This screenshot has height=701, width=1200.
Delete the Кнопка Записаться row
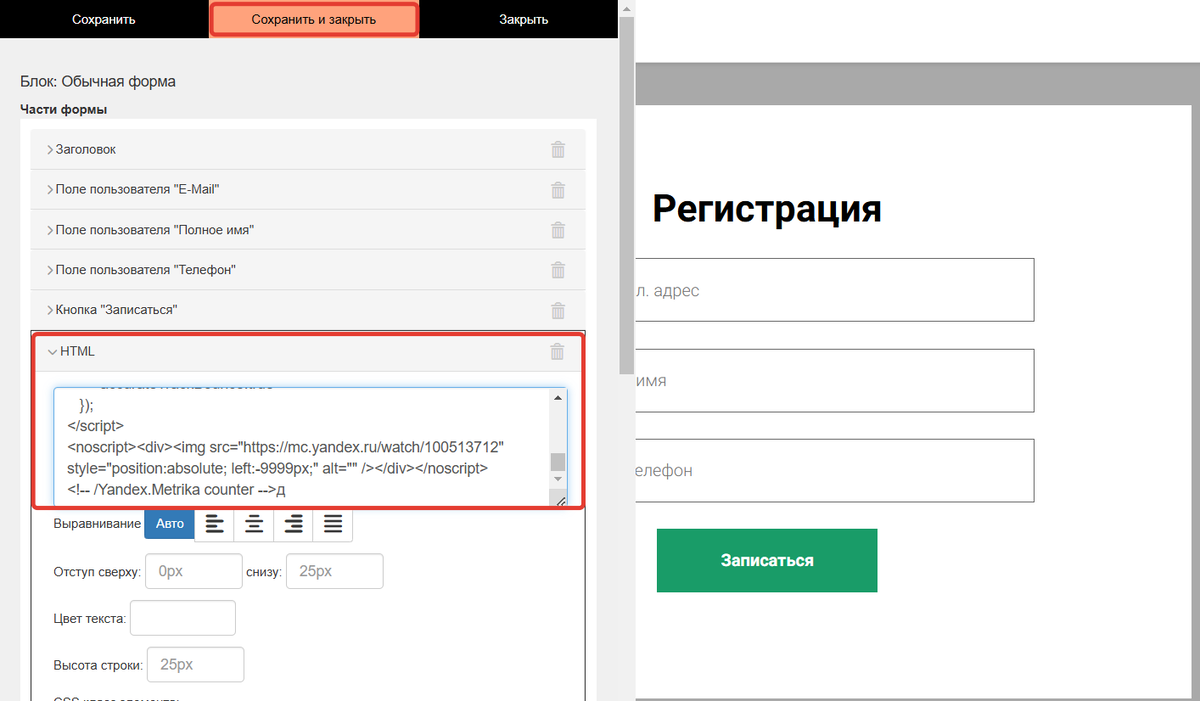click(558, 310)
